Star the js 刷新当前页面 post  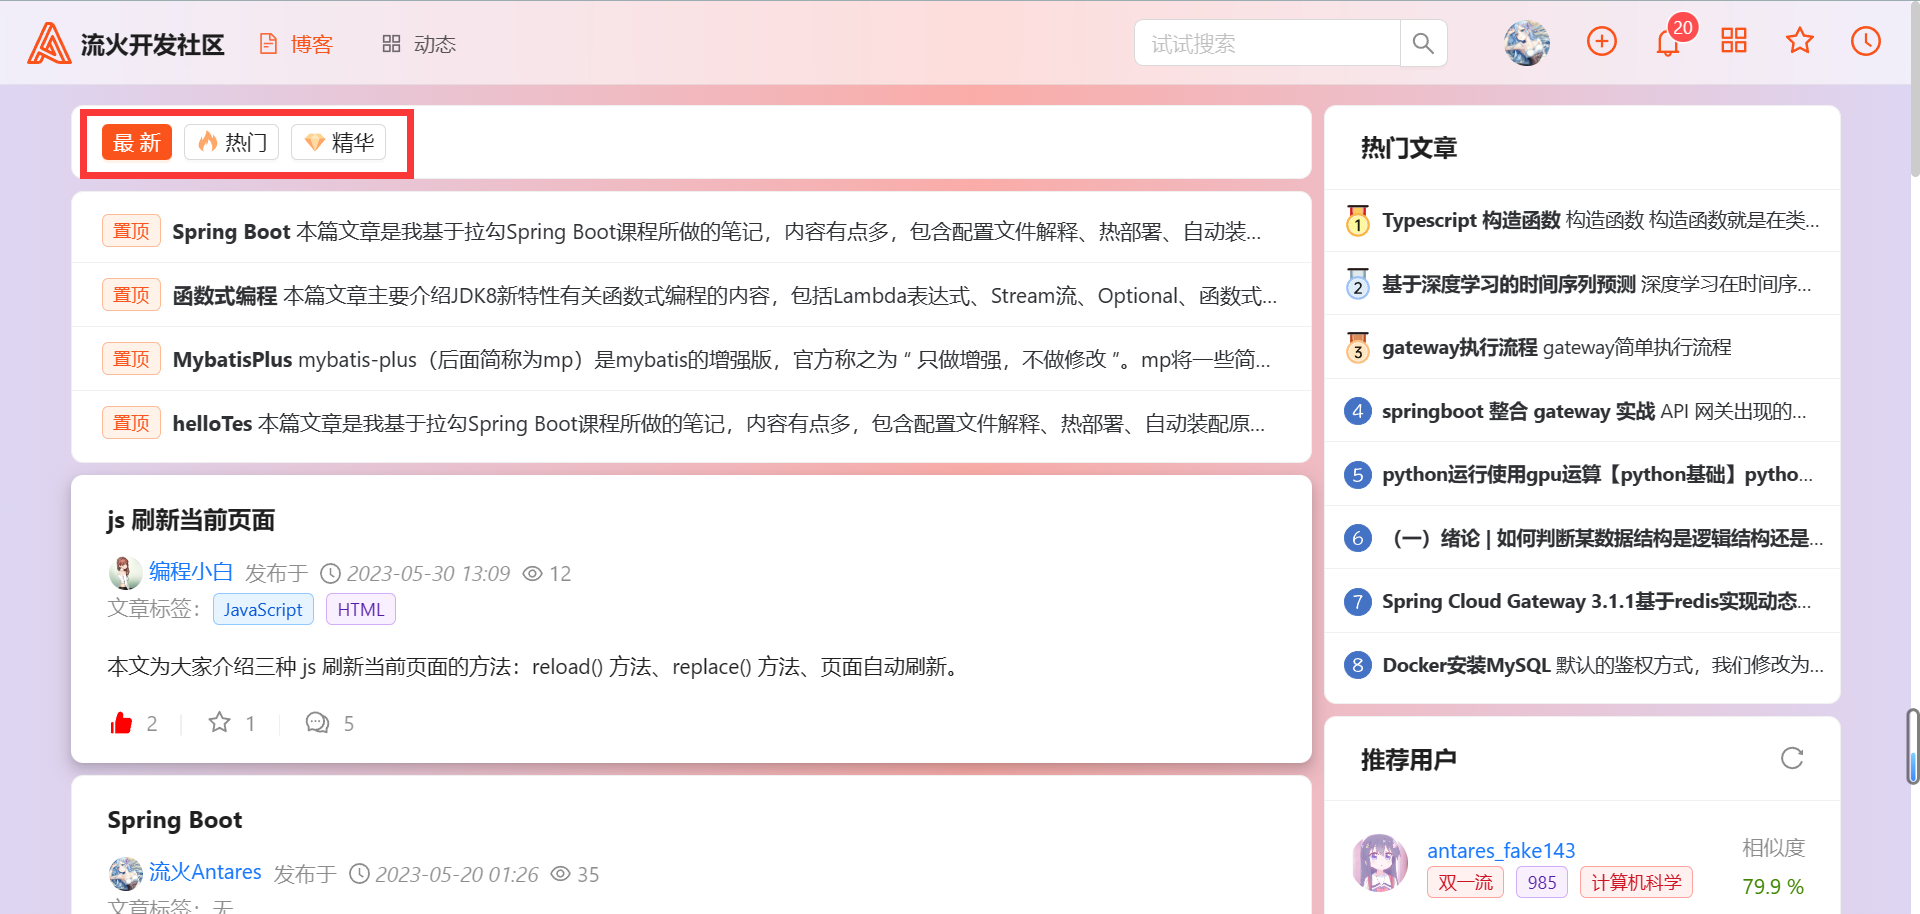click(x=220, y=722)
